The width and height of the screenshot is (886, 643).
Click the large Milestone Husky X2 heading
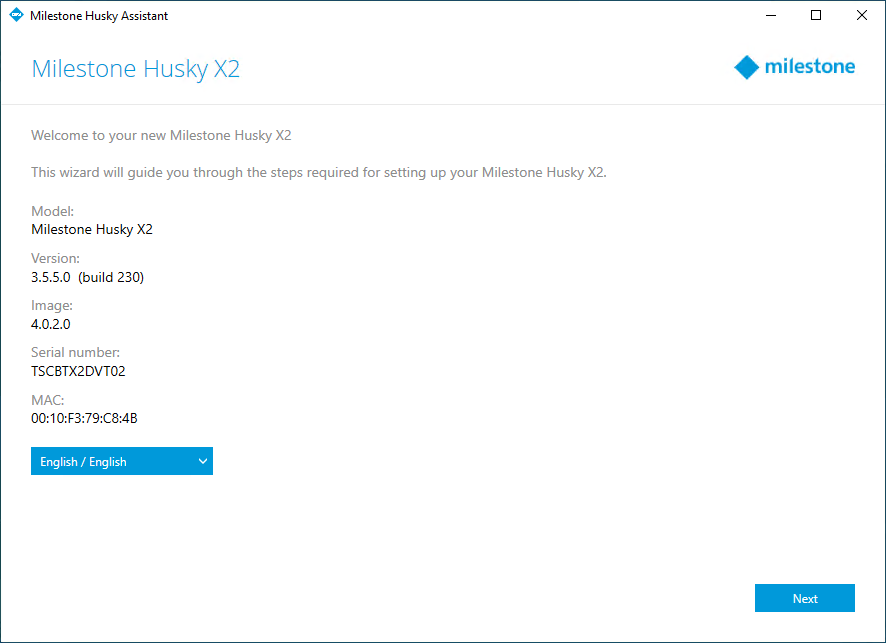135,68
